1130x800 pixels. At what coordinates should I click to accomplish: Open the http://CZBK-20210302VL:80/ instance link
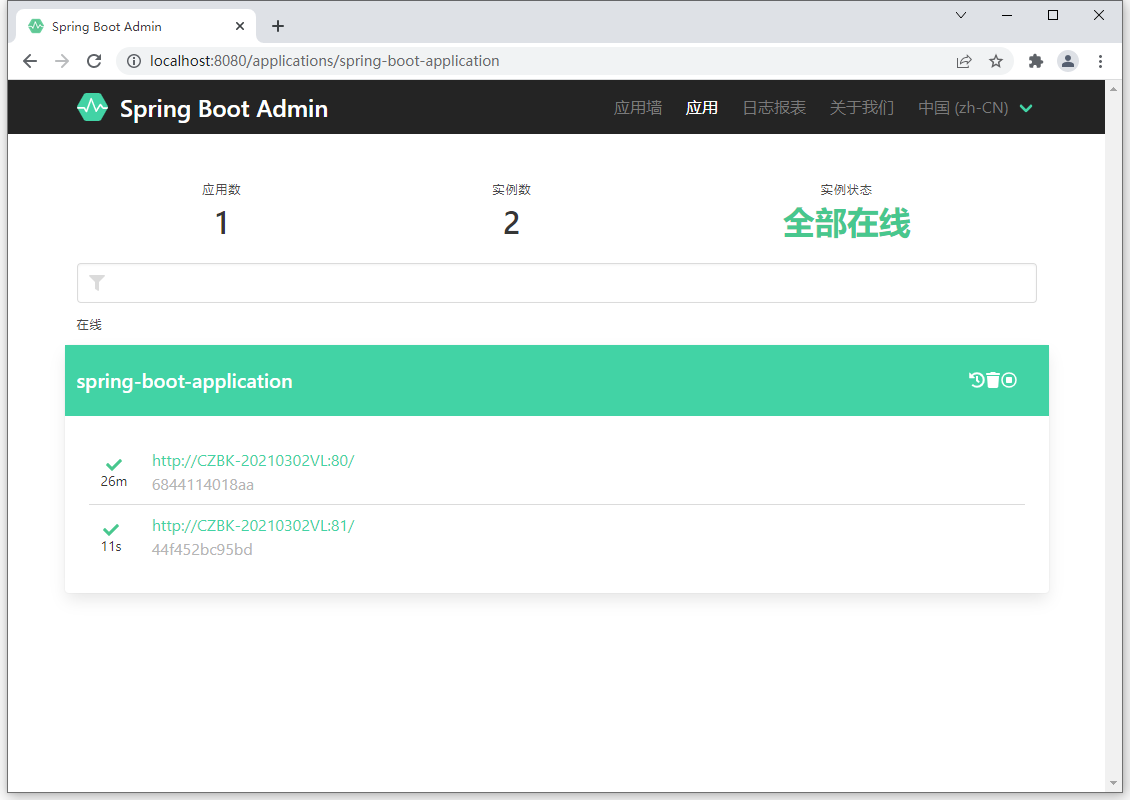[x=253, y=461]
